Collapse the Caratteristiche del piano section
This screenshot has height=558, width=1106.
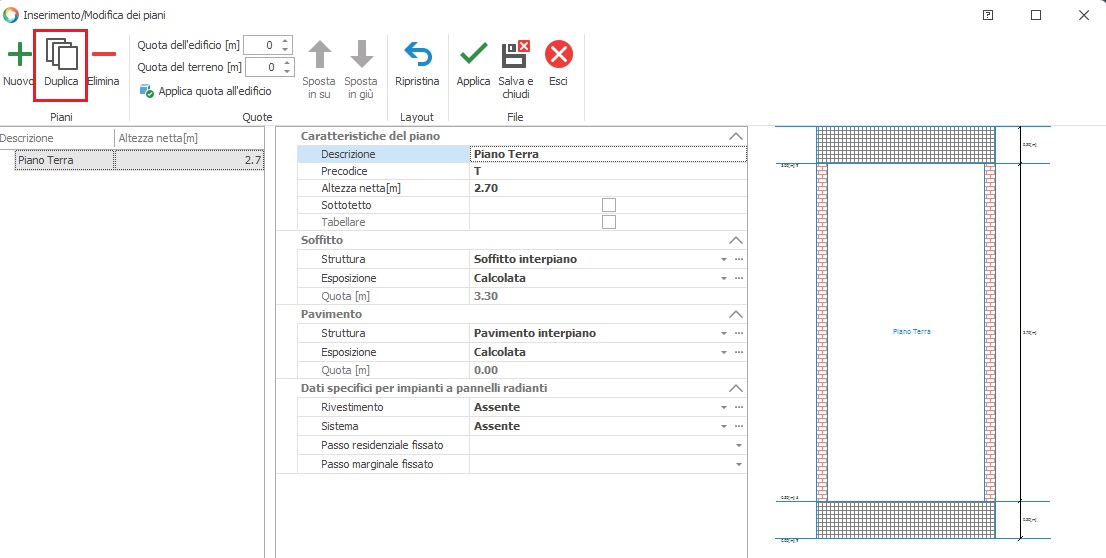736,136
